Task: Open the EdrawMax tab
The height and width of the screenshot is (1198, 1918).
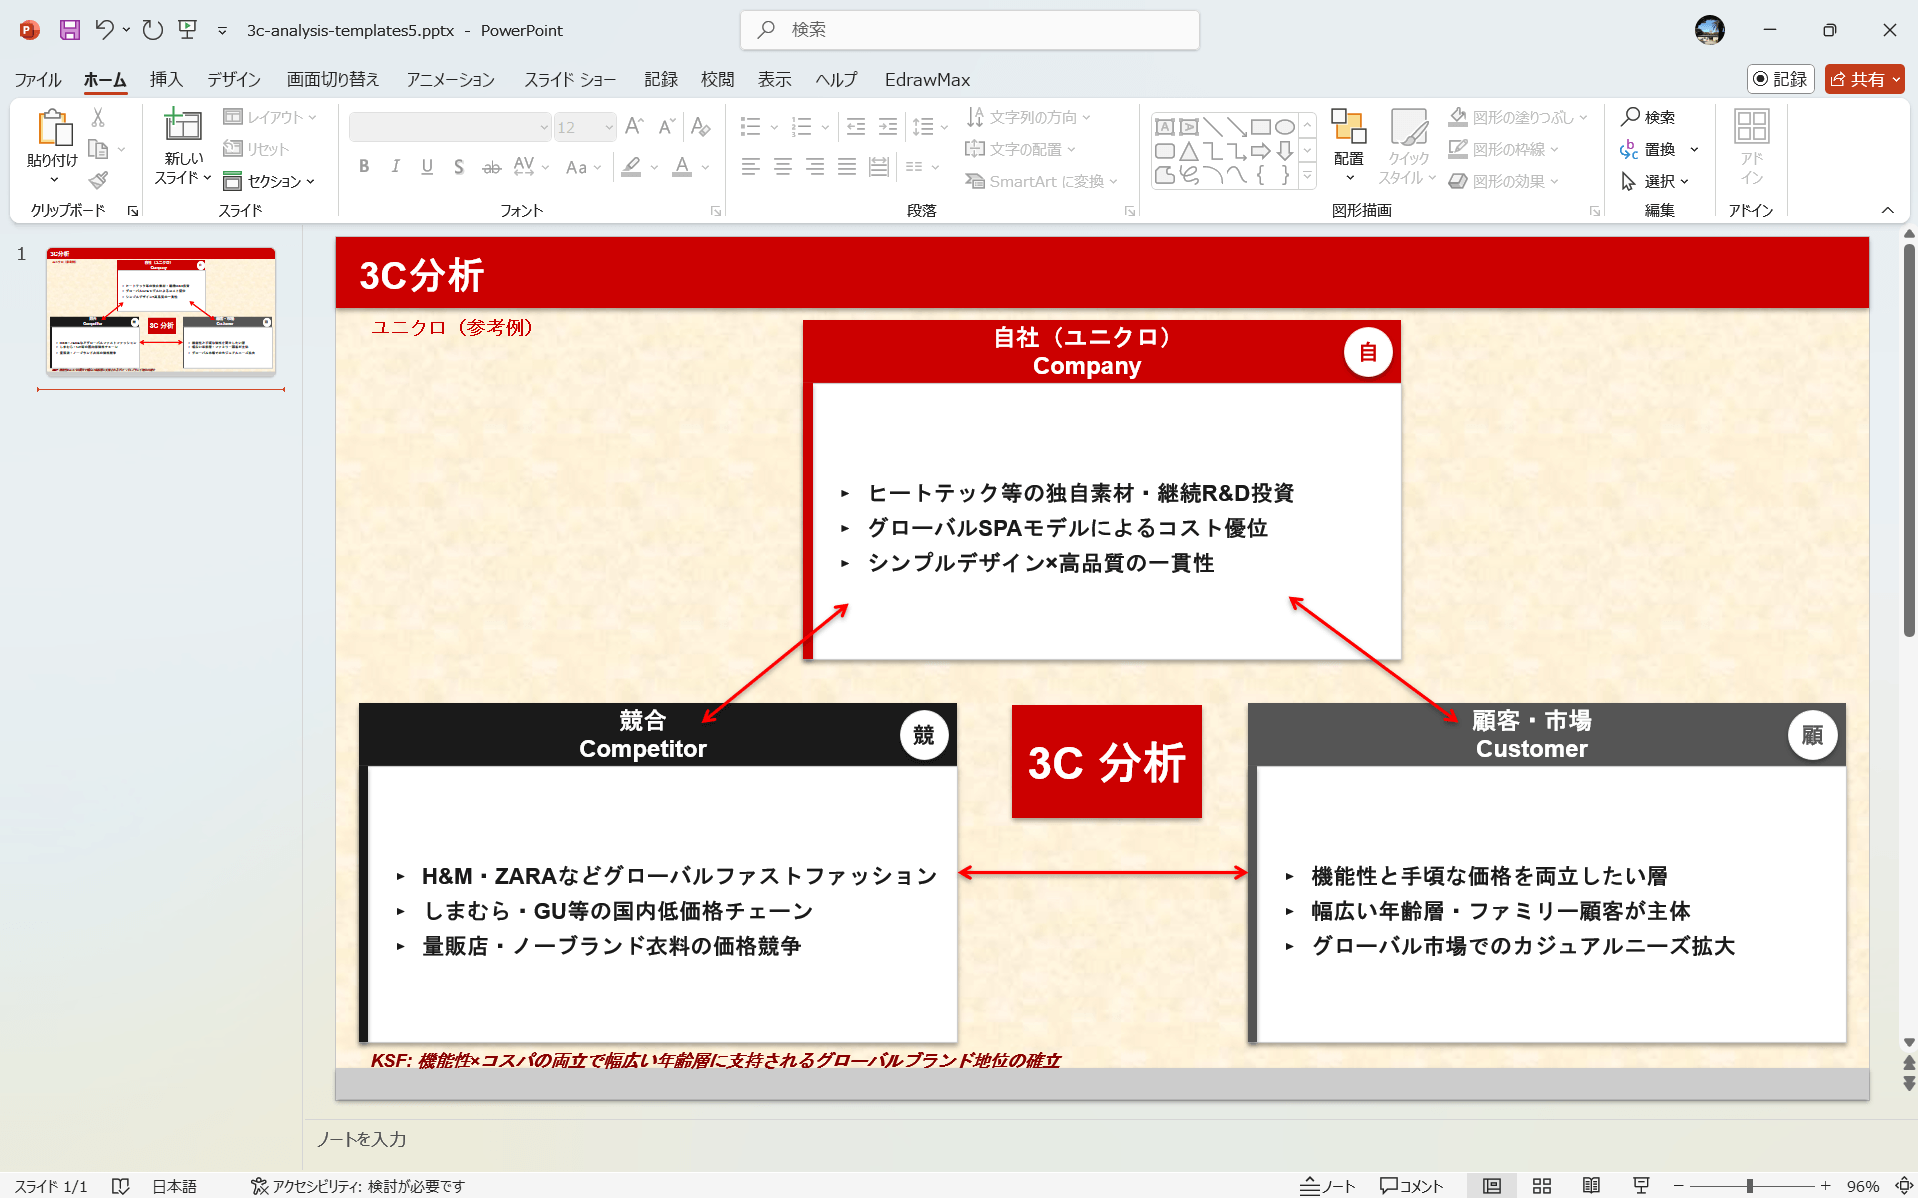Action: pos(927,79)
